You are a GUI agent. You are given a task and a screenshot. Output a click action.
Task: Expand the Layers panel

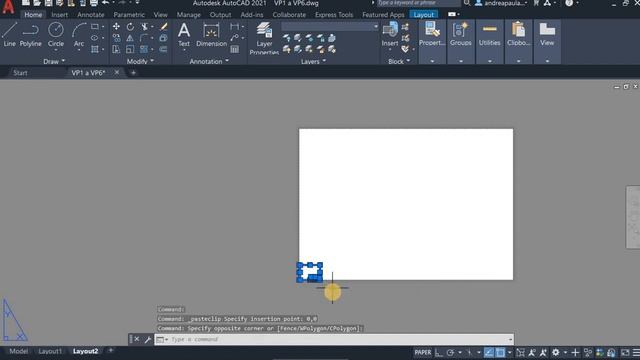(313, 61)
